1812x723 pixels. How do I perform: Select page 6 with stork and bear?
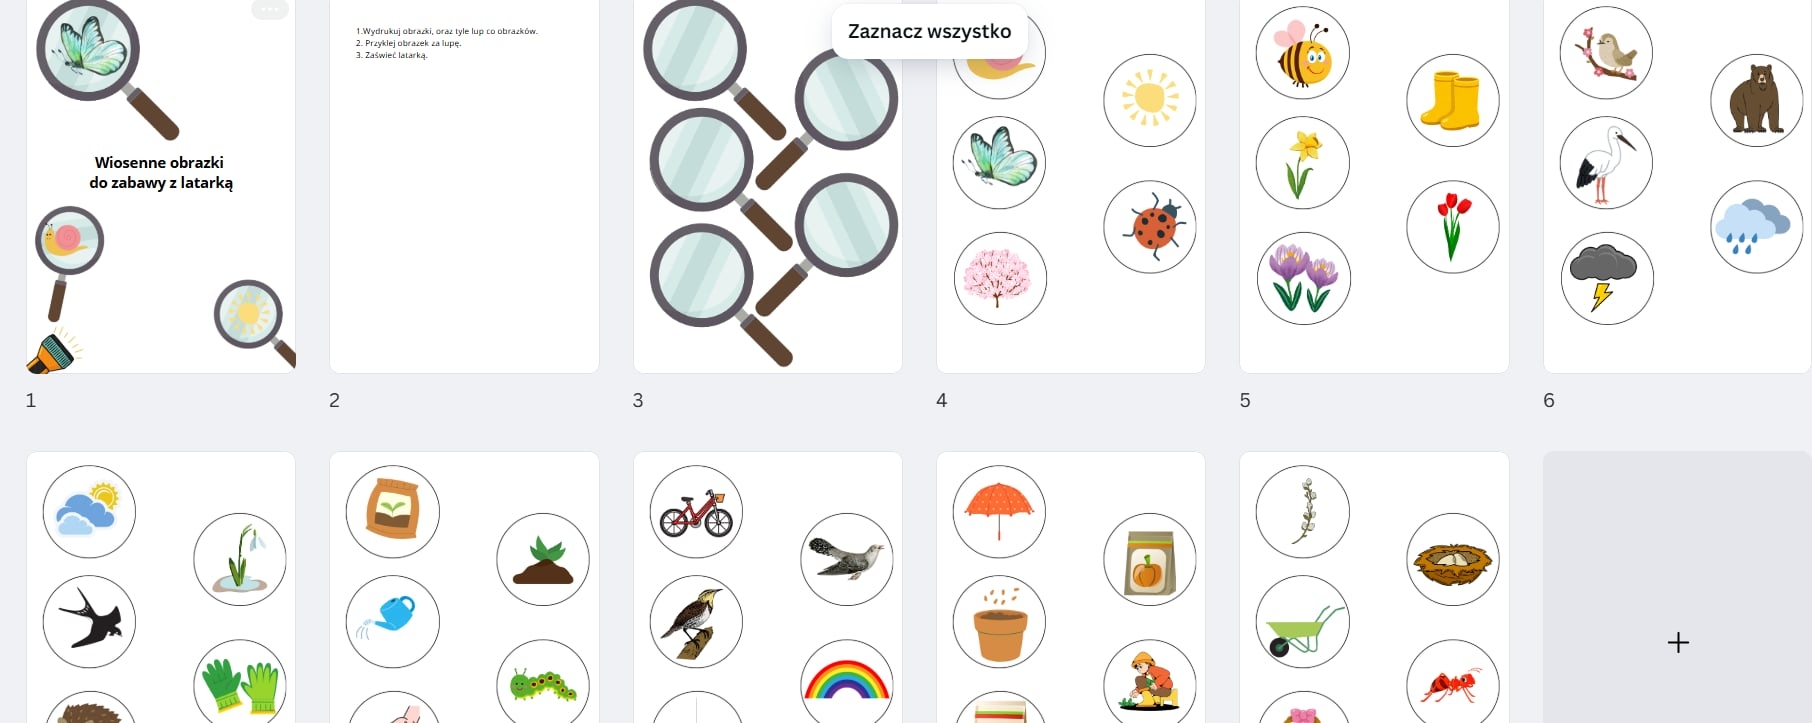pos(1677,186)
